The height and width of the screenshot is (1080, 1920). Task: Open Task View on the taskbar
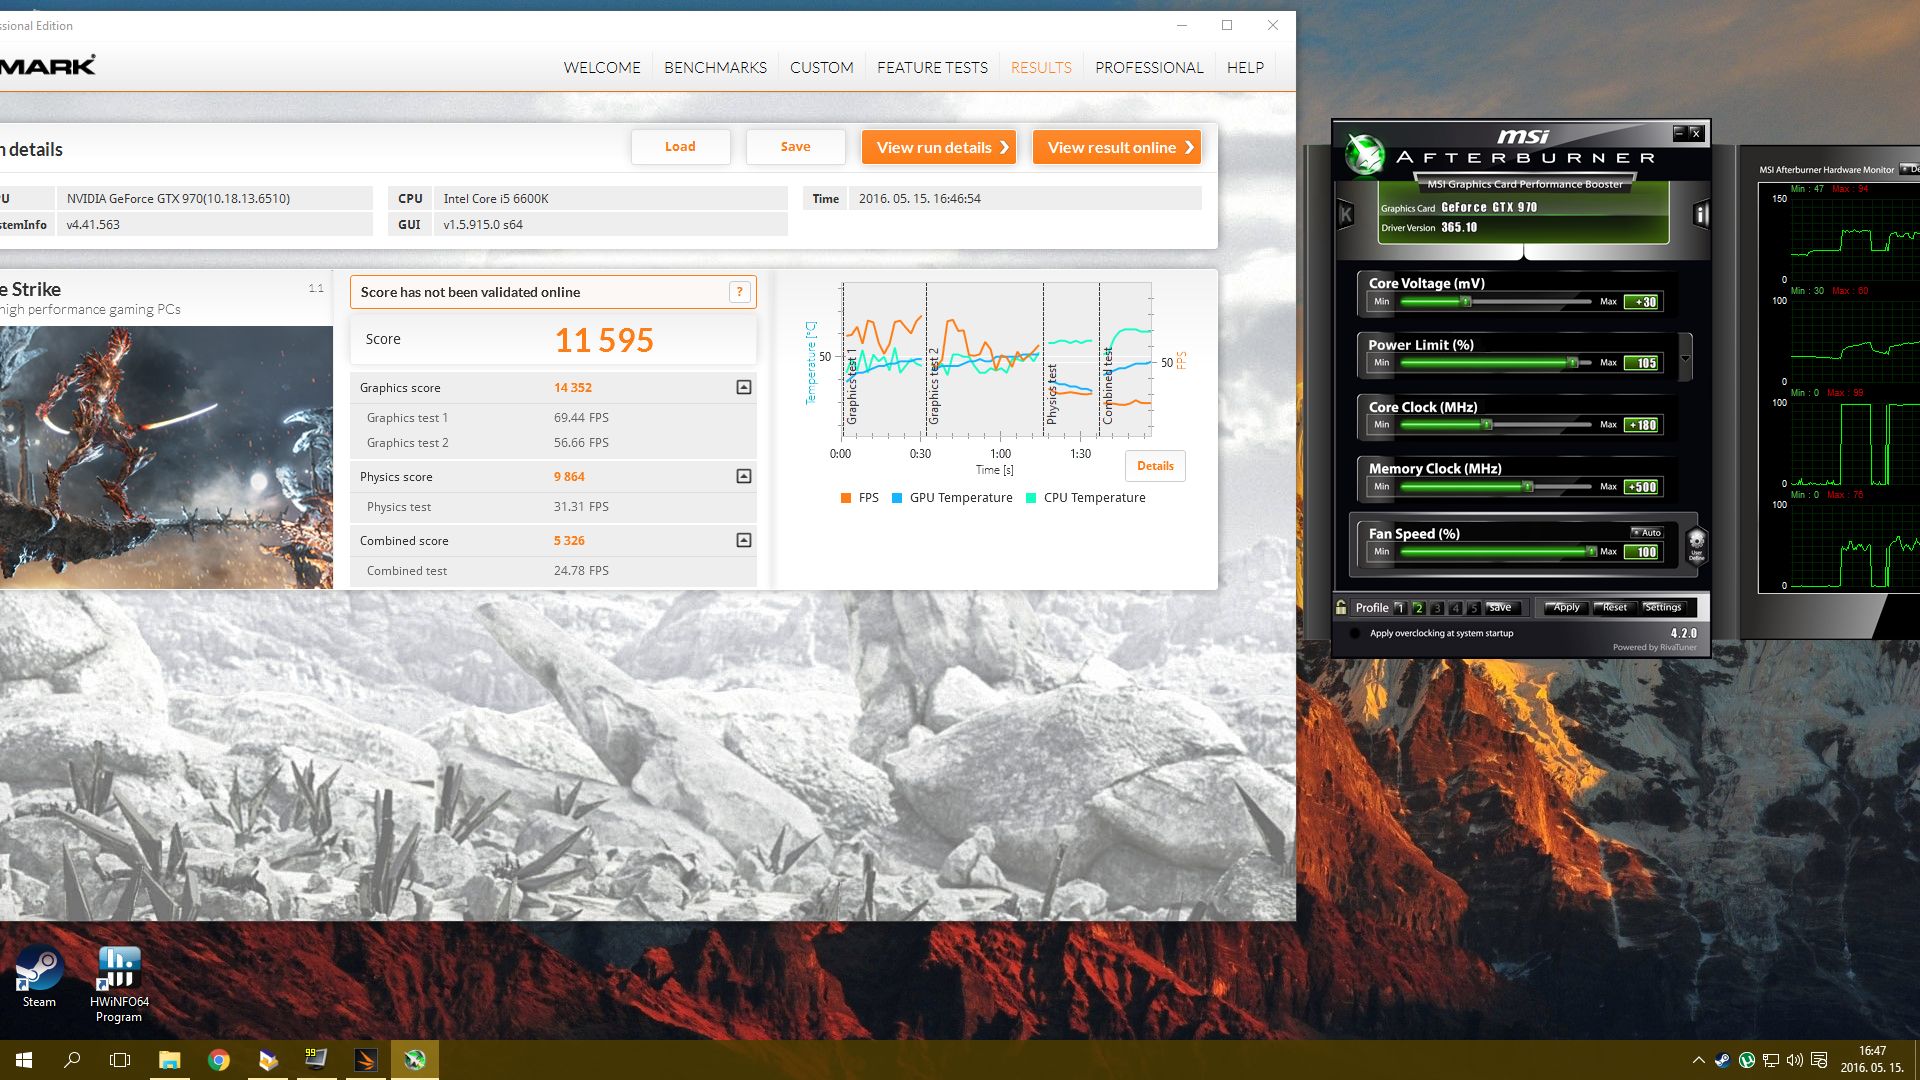click(x=120, y=1060)
